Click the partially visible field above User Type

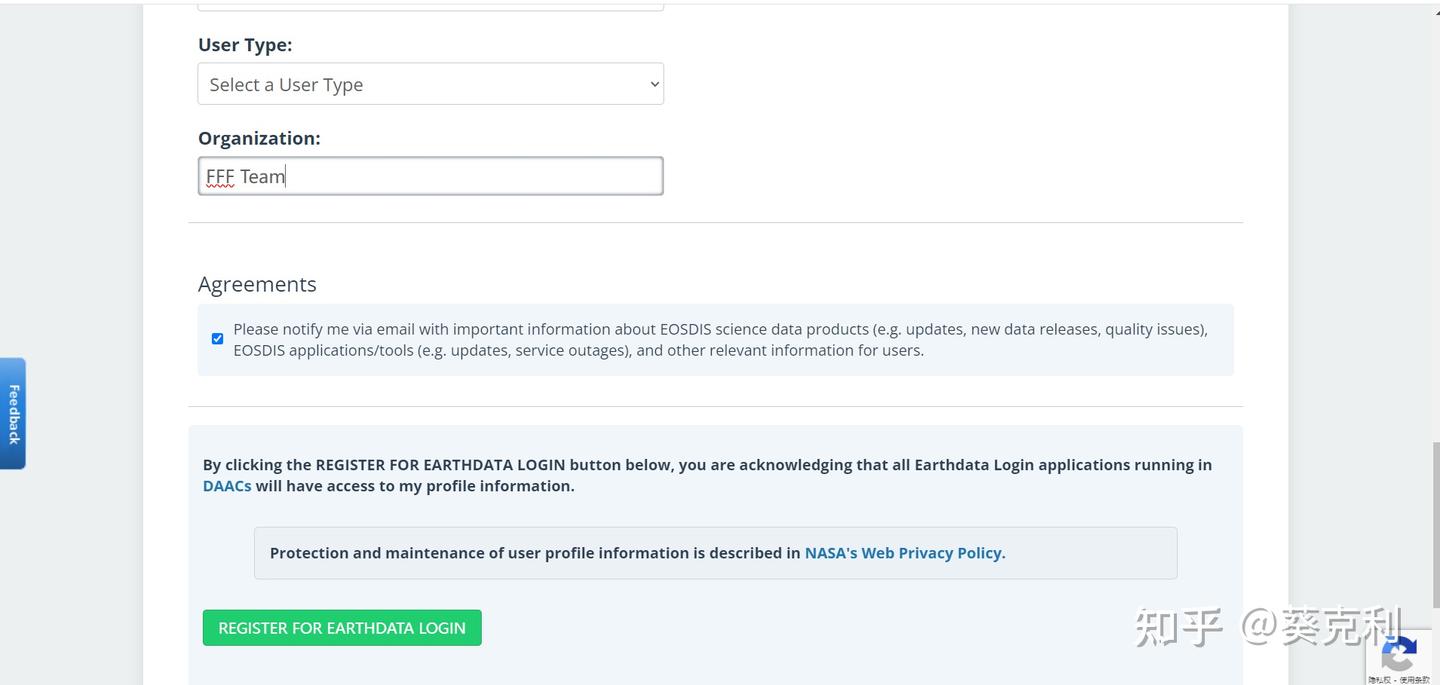click(x=430, y=6)
